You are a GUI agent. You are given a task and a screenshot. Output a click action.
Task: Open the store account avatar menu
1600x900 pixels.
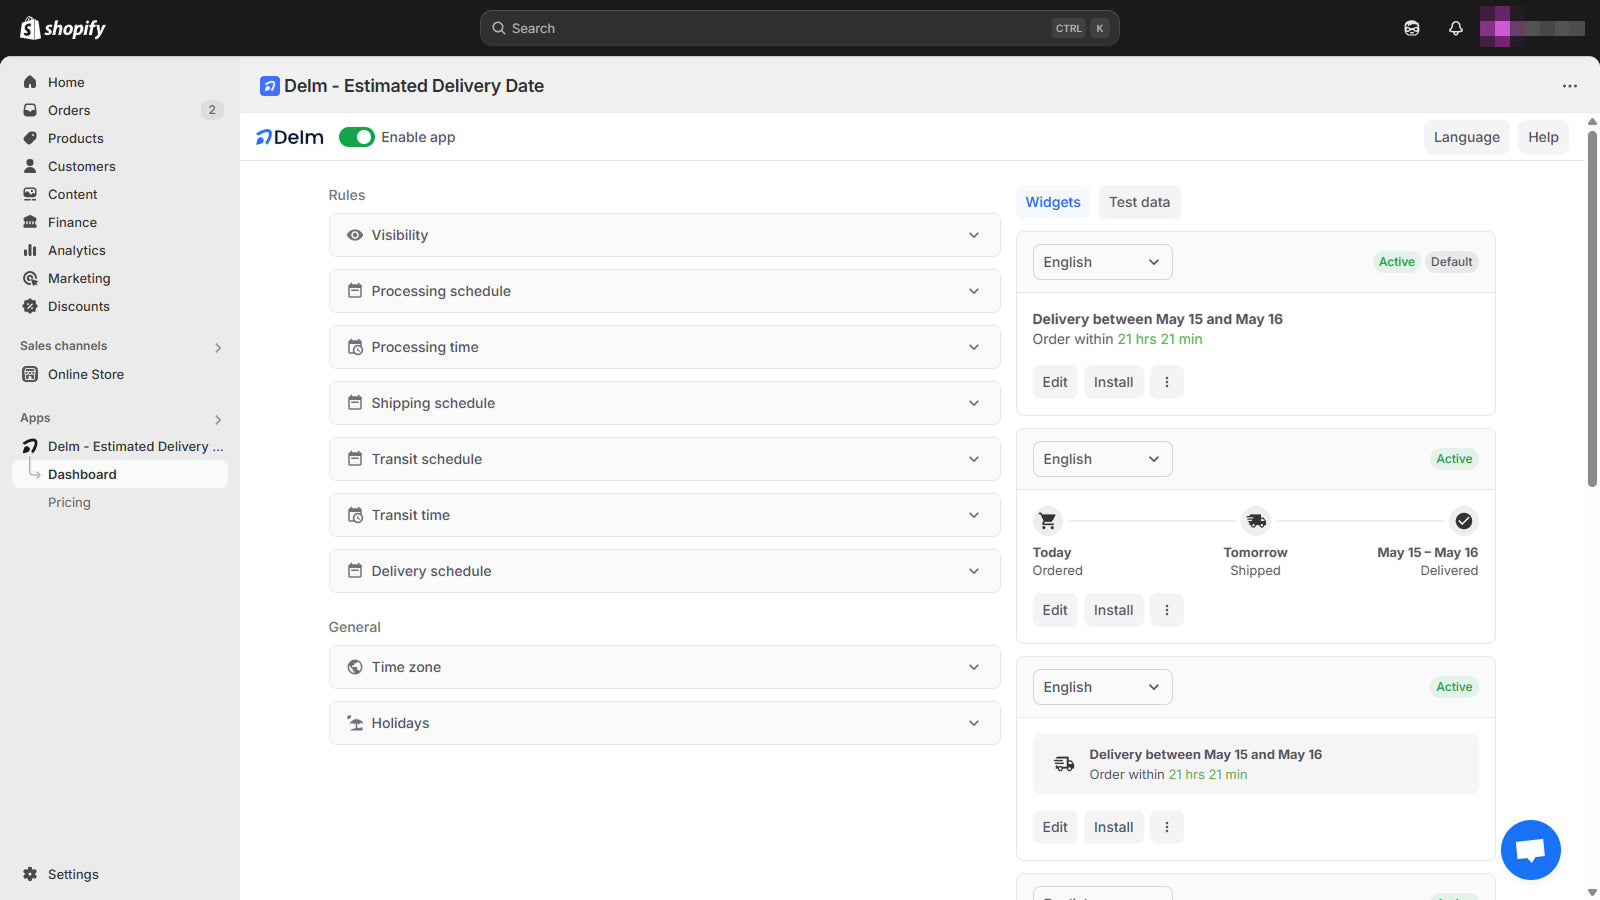[1532, 28]
